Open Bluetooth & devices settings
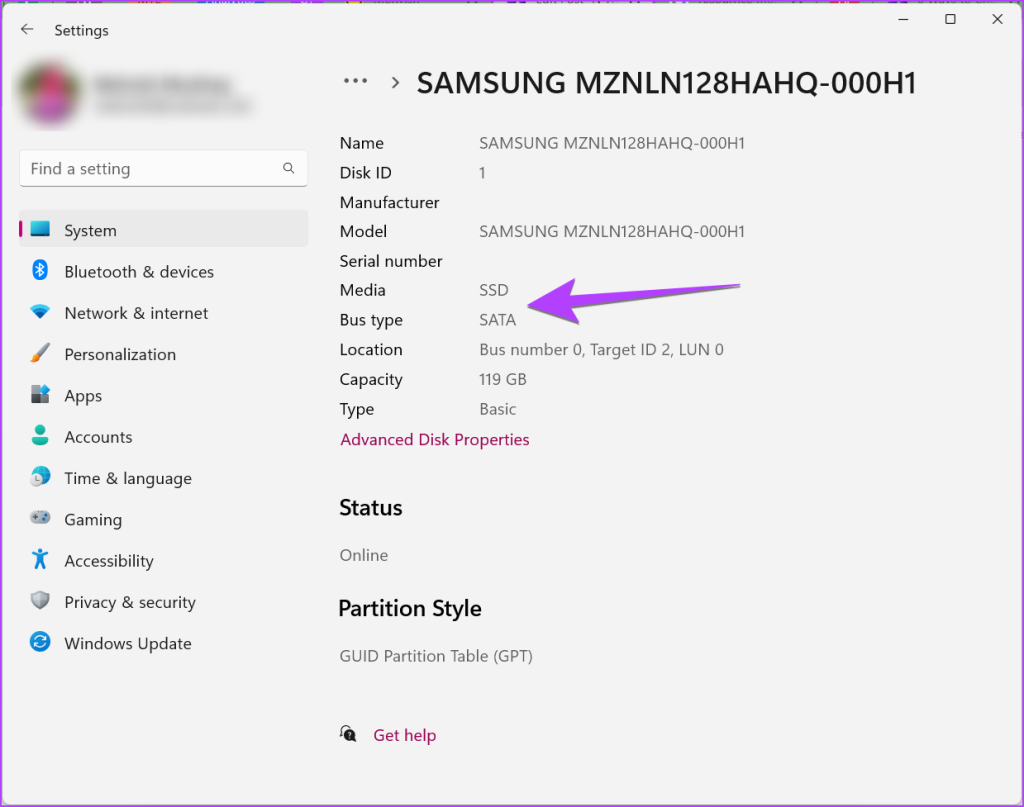Image resolution: width=1024 pixels, height=807 pixels. [163, 272]
